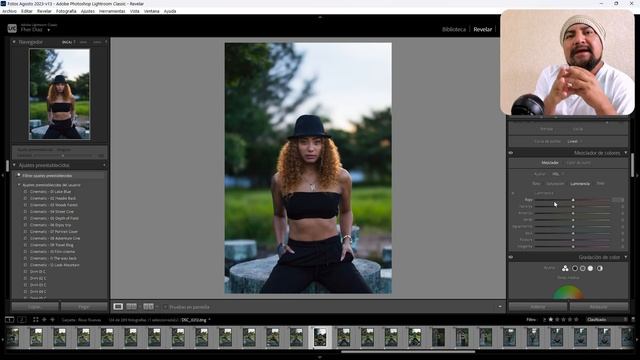Screen dimensions: 640x360
Task: Open the Vista menu
Action: point(134,11)
